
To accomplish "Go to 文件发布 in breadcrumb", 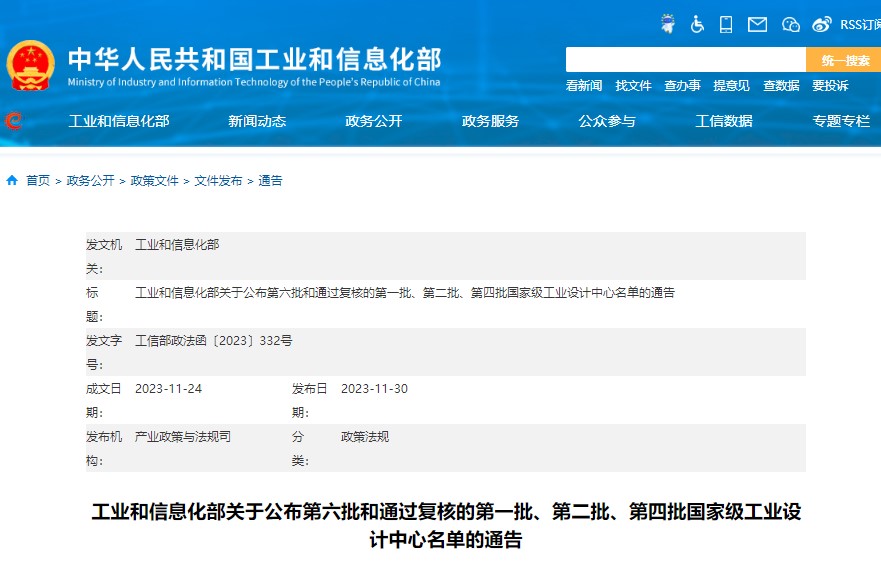I will click(218, 180).
